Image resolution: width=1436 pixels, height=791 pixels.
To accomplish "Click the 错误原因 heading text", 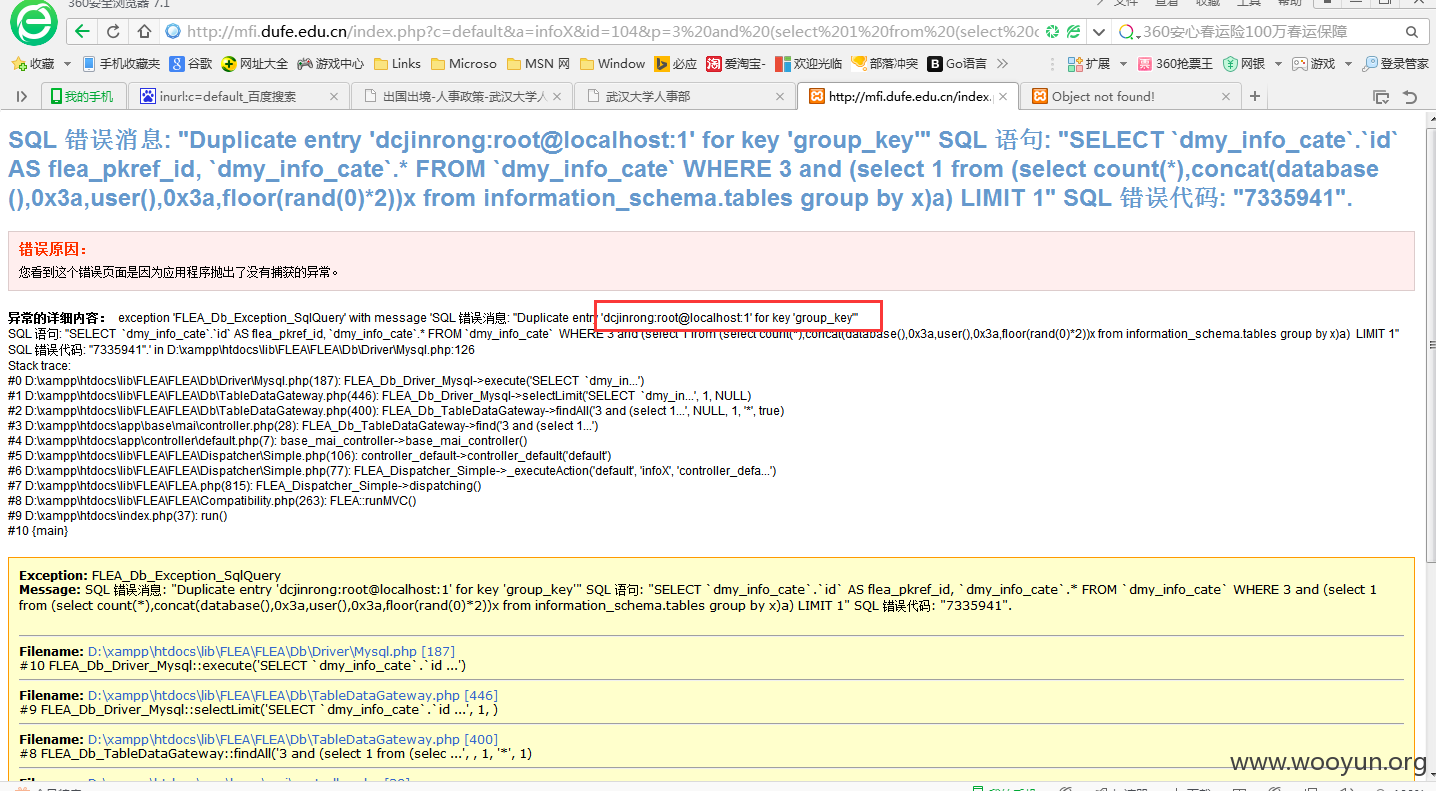I will click(53, 249).
